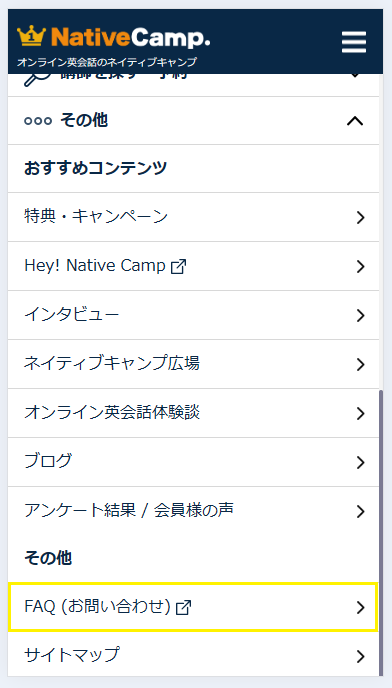Open FAQ (お問い合わせ) link
The width and height of the screenshot is (392, 688).
pyautogui.click(x=194, y=607)
